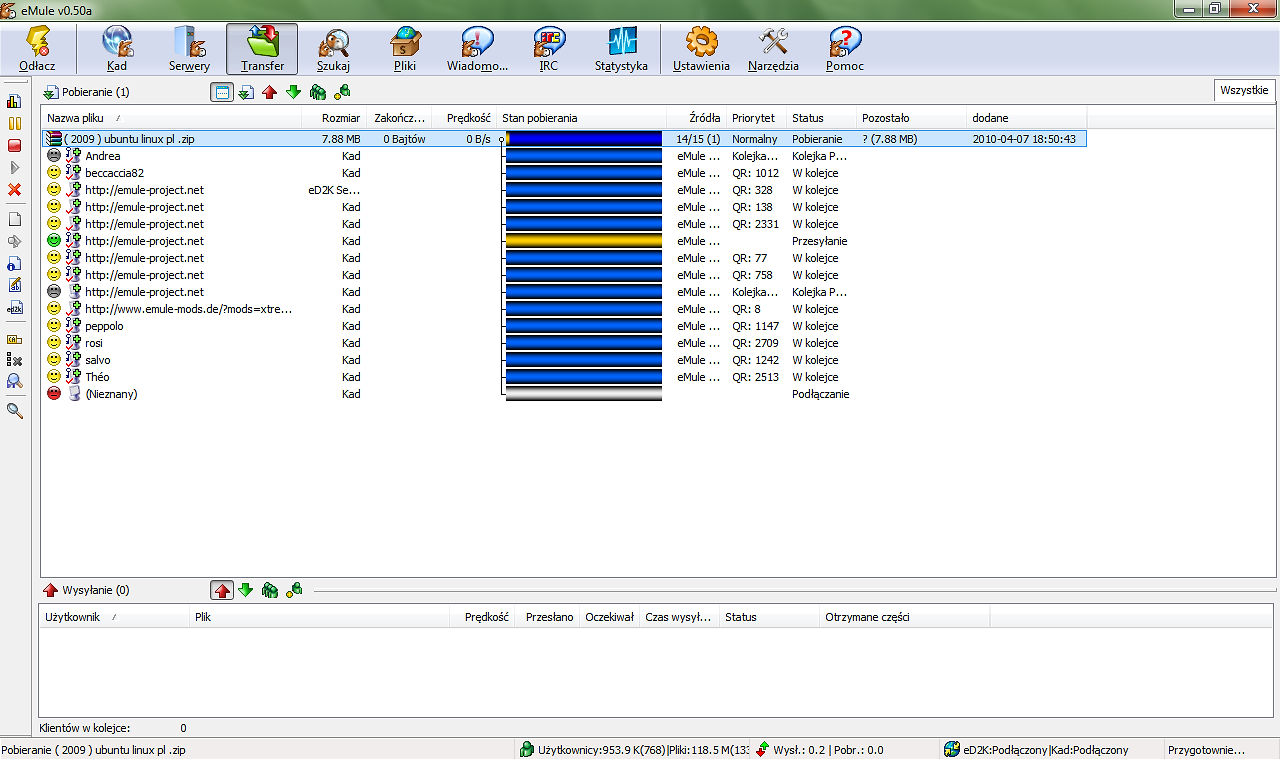Screen dimensions: 1280x760
Task: Toggle known clients view in Pobieranie toolbar
Action: click(342, 92)
